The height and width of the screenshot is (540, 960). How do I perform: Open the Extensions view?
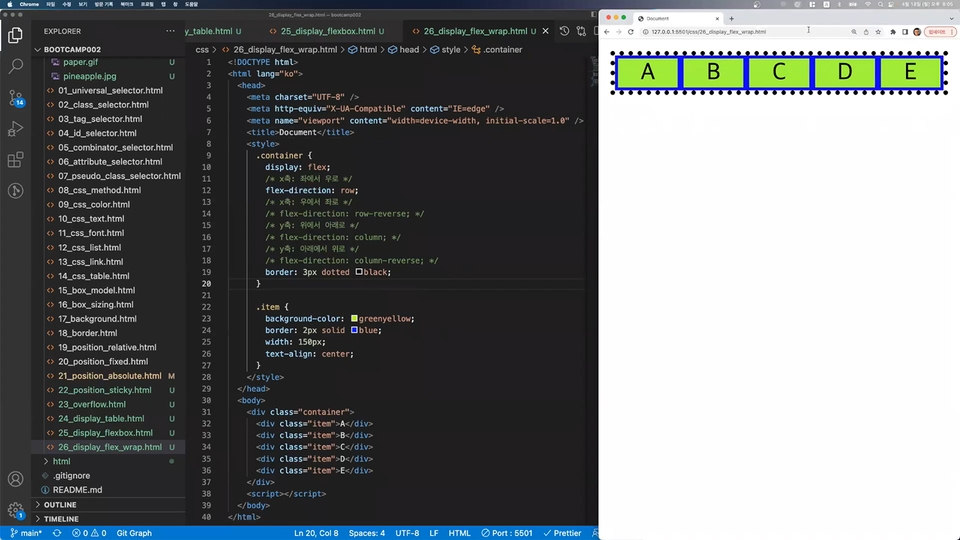point(15,160)
